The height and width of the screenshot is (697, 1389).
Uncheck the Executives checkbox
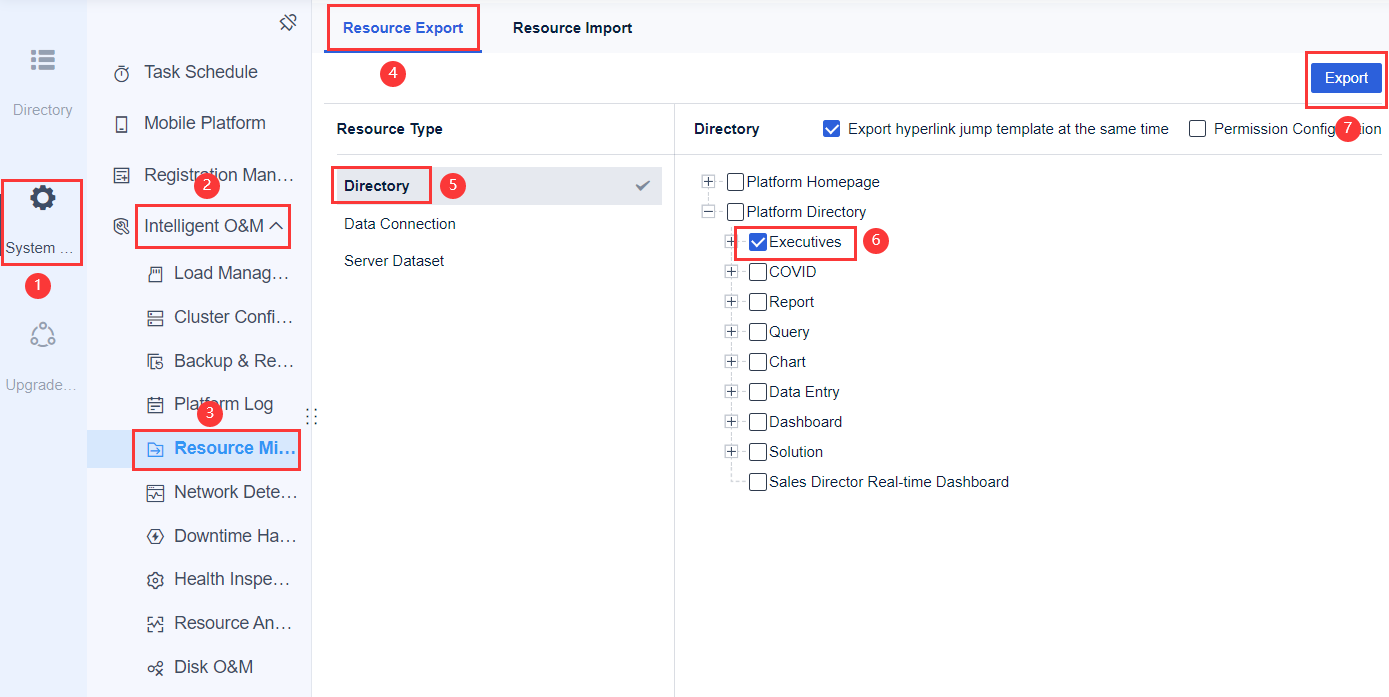(x=758, y=242)
